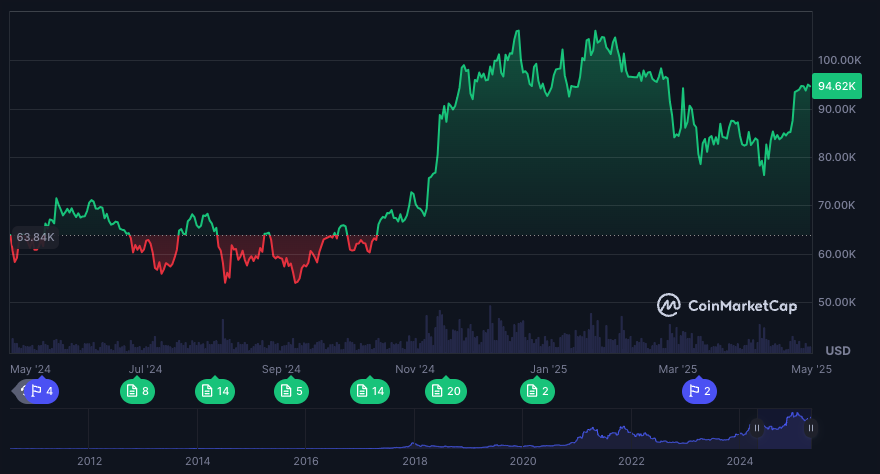Select the green news marker labeled 20
This screenshot has width=880, height=474.
[445, 391]
